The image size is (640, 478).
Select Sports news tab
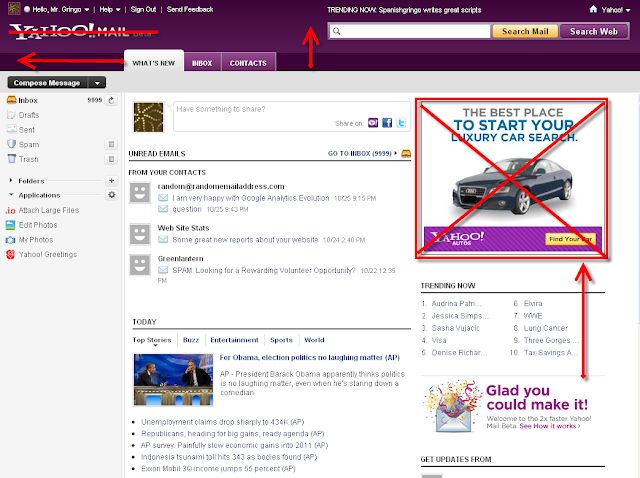coord(281,340)
